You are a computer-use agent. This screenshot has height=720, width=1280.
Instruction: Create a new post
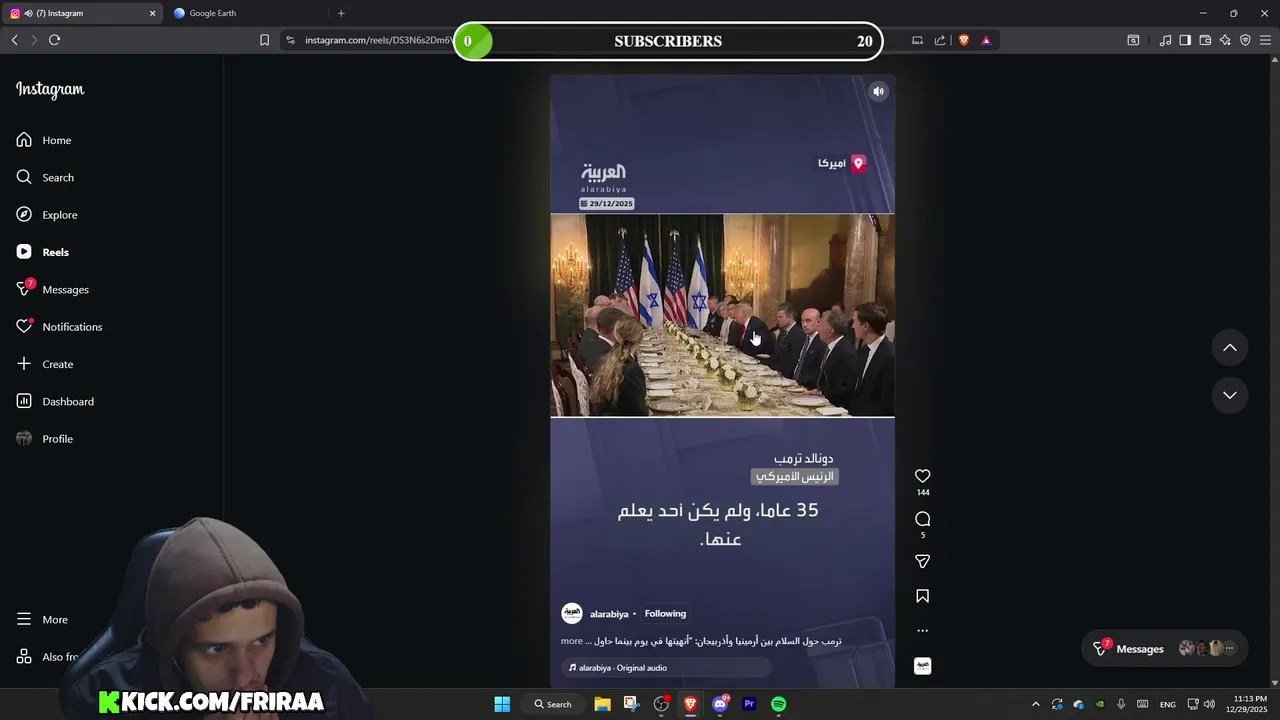coord(46,364)
